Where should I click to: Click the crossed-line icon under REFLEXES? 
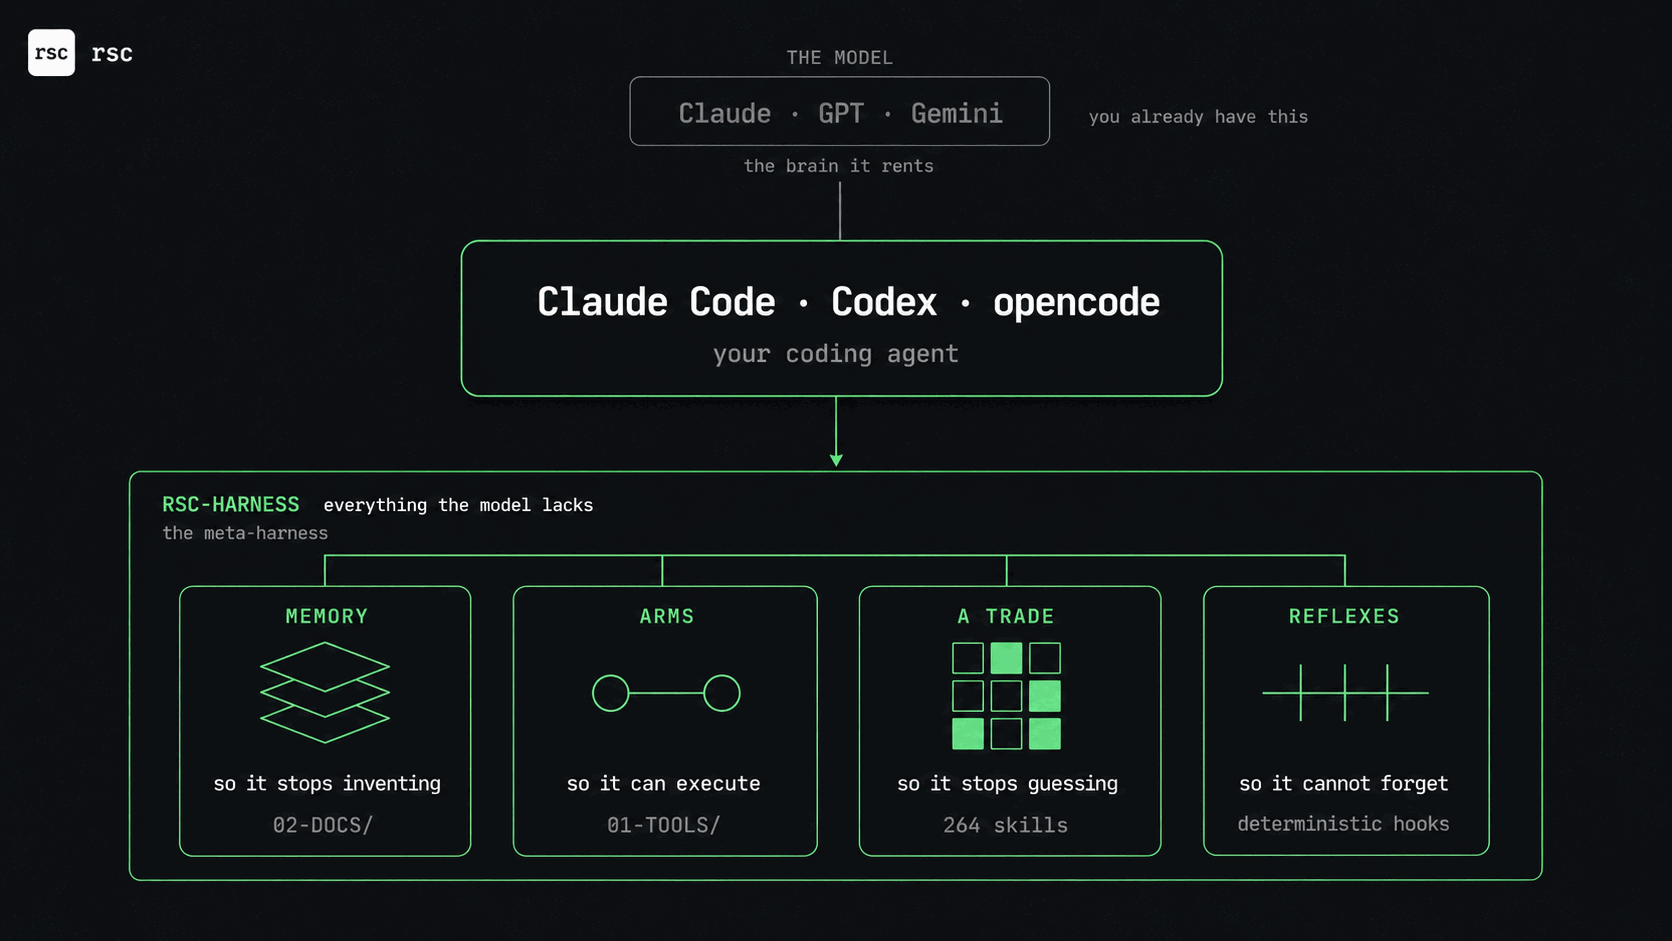pos(1345,692)
